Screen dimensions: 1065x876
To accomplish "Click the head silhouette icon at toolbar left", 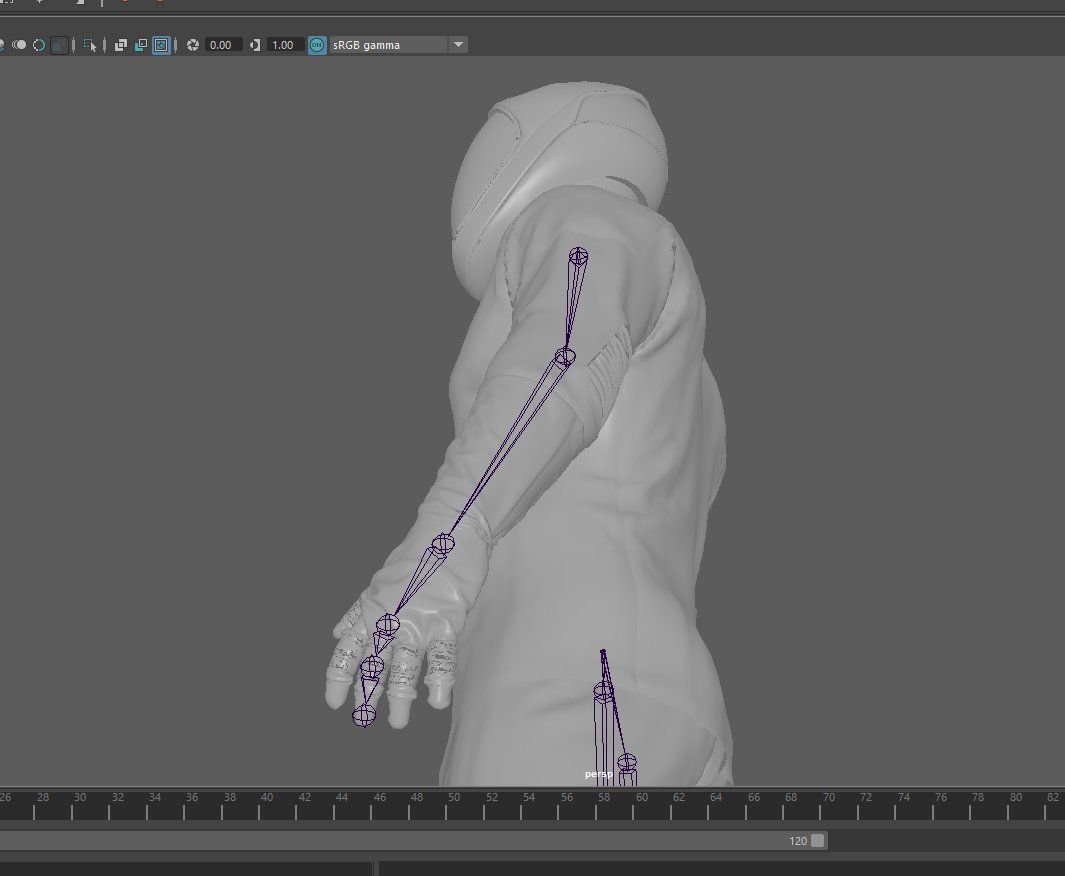I will tap(3, 44).
